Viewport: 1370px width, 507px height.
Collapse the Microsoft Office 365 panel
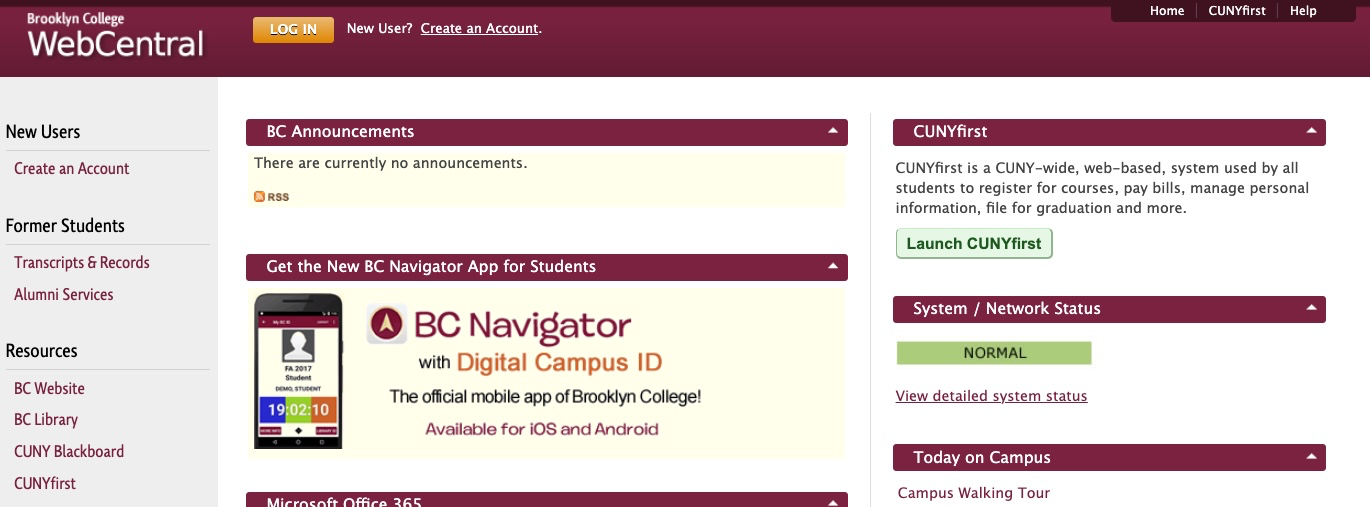tap(832, 501)
